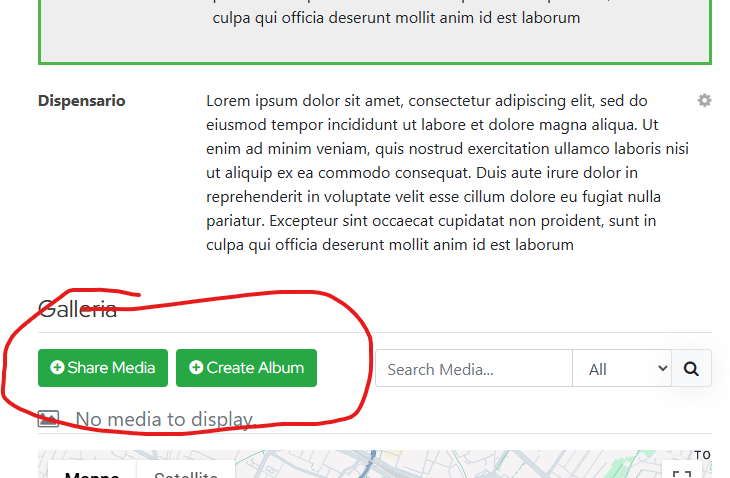The image size is (730, 478).
Task: Click the Galleria section heading
Action: (77, 309)
